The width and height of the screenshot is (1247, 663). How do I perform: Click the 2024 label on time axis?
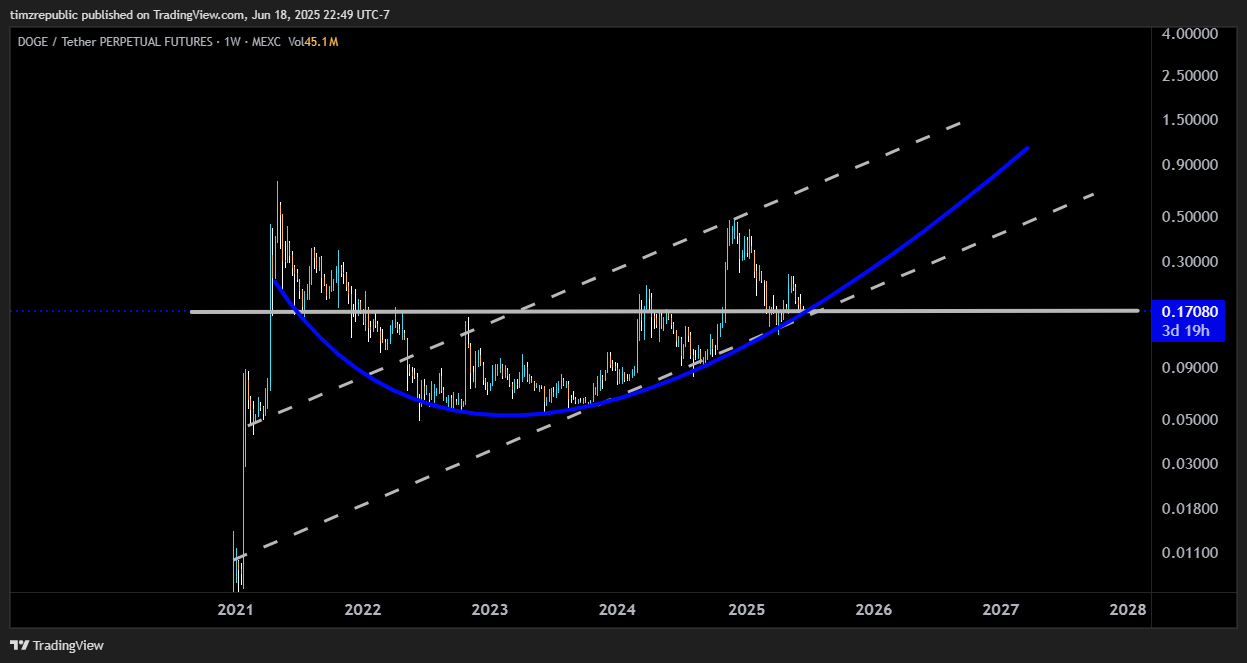pyautogui.click(x=618, y=610)
